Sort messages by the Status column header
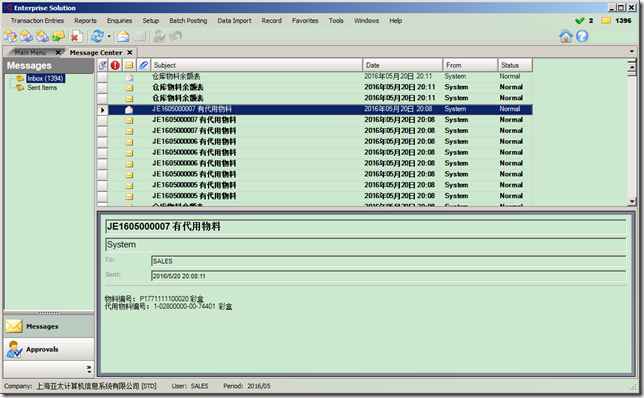Viewport: 644px width, 398px height. point(515,65)
